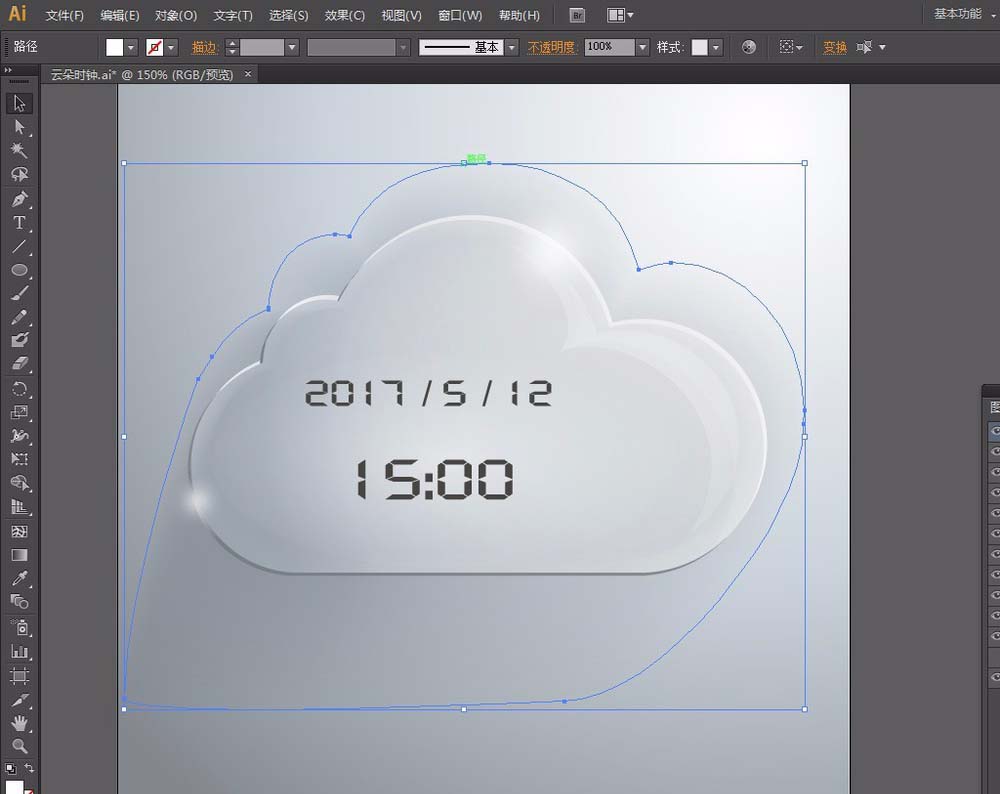Click the none stroke swatch in control bar
This screenshot has width=1000, height=794.
click(x=154, y=47)
